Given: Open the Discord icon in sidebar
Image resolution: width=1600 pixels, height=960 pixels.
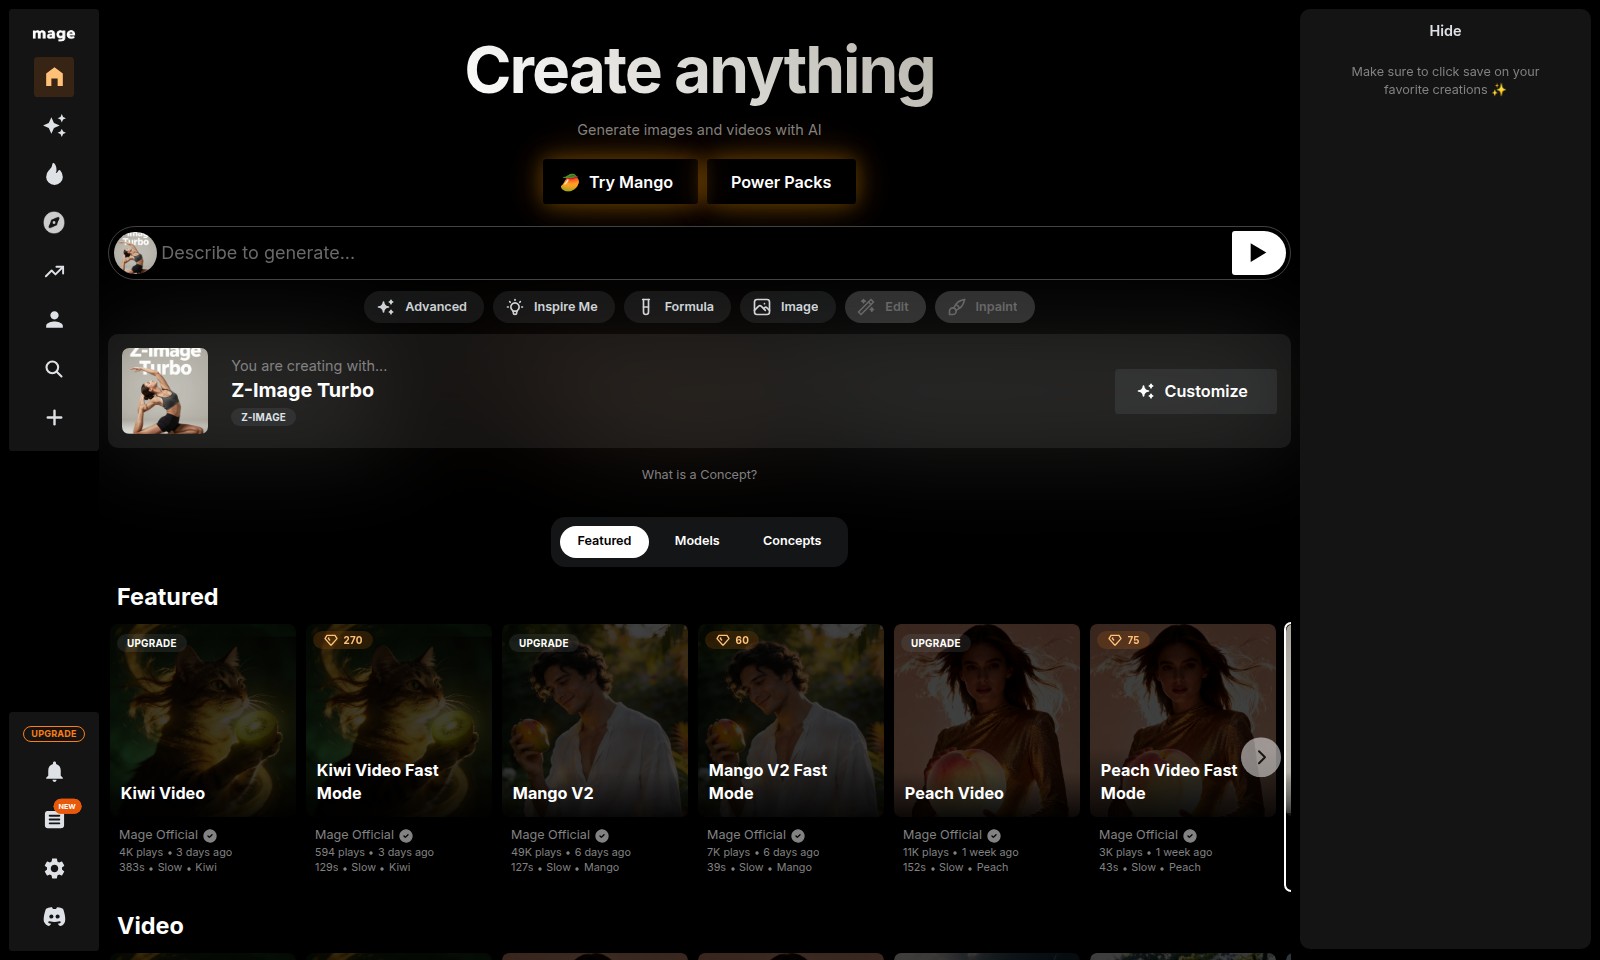Looking at the screenshot, I should 54,916.
